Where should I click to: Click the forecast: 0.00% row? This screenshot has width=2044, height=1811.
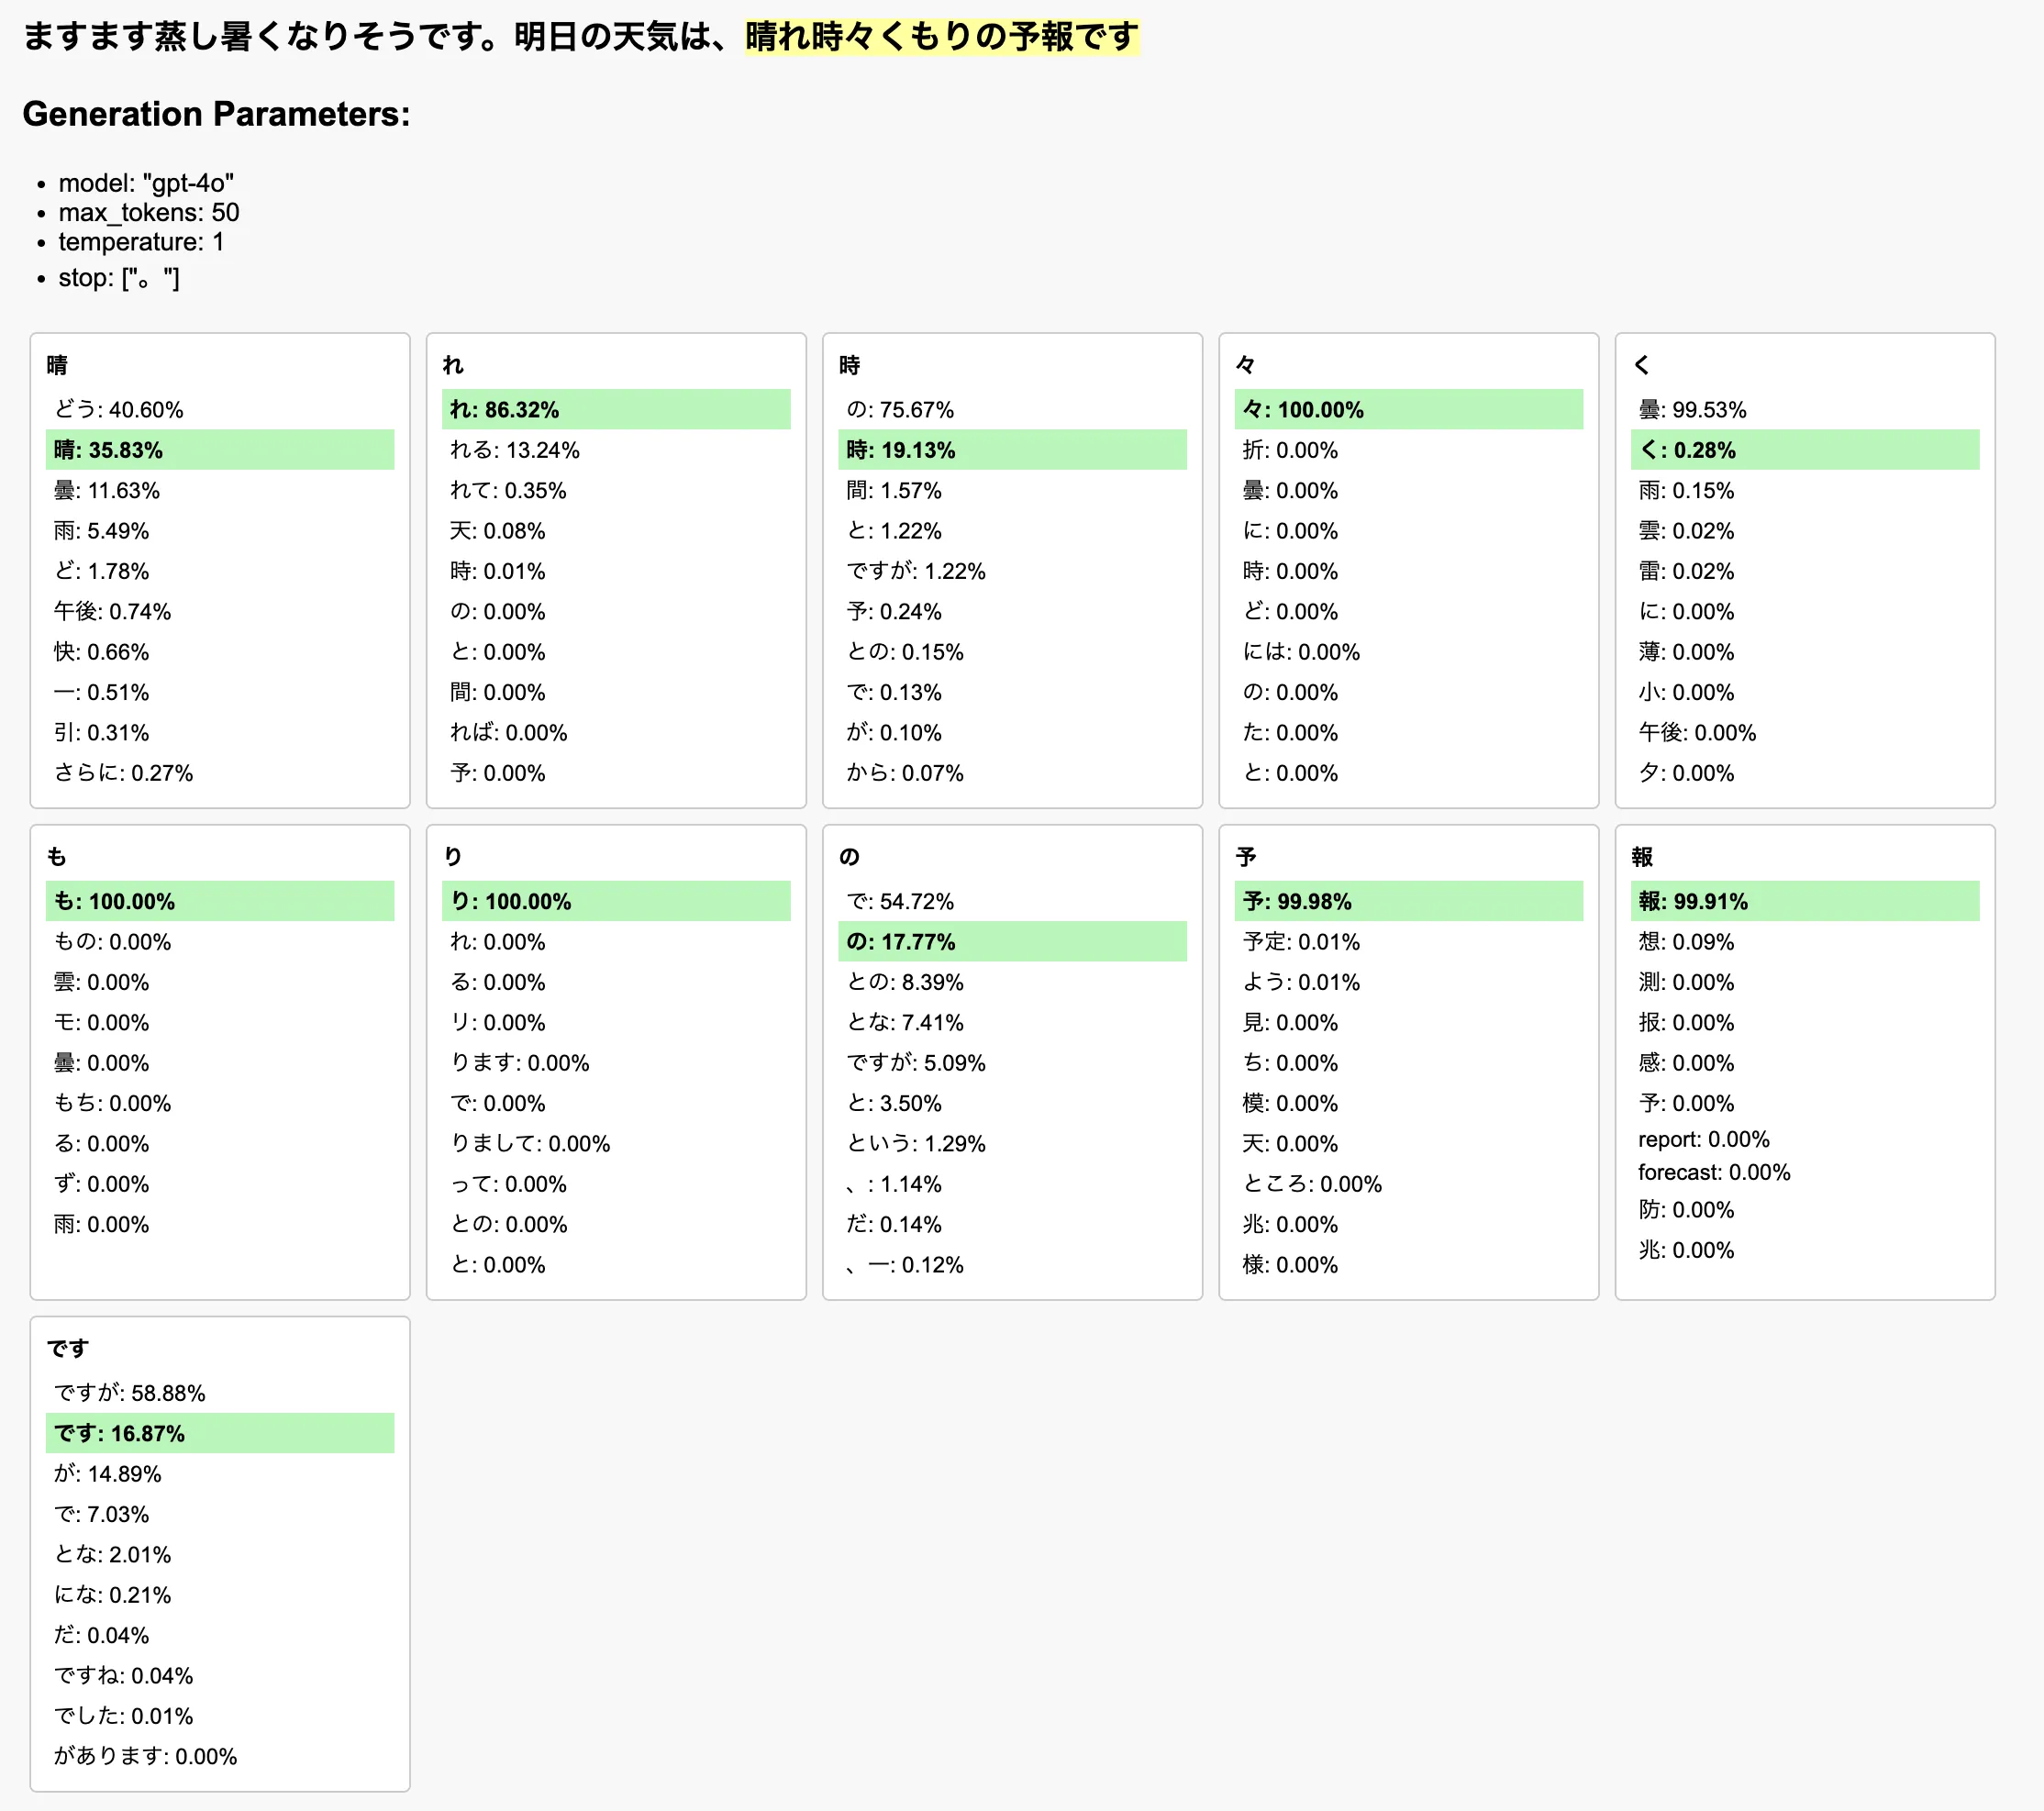coord(1805,1172)
